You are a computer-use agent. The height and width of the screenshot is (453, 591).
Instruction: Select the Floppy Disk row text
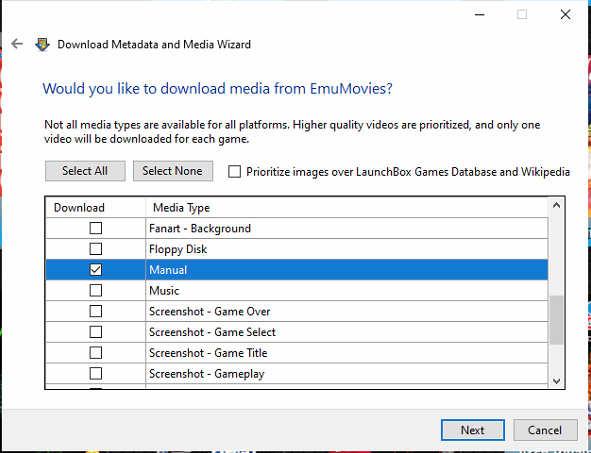click(x=178, y=249)
